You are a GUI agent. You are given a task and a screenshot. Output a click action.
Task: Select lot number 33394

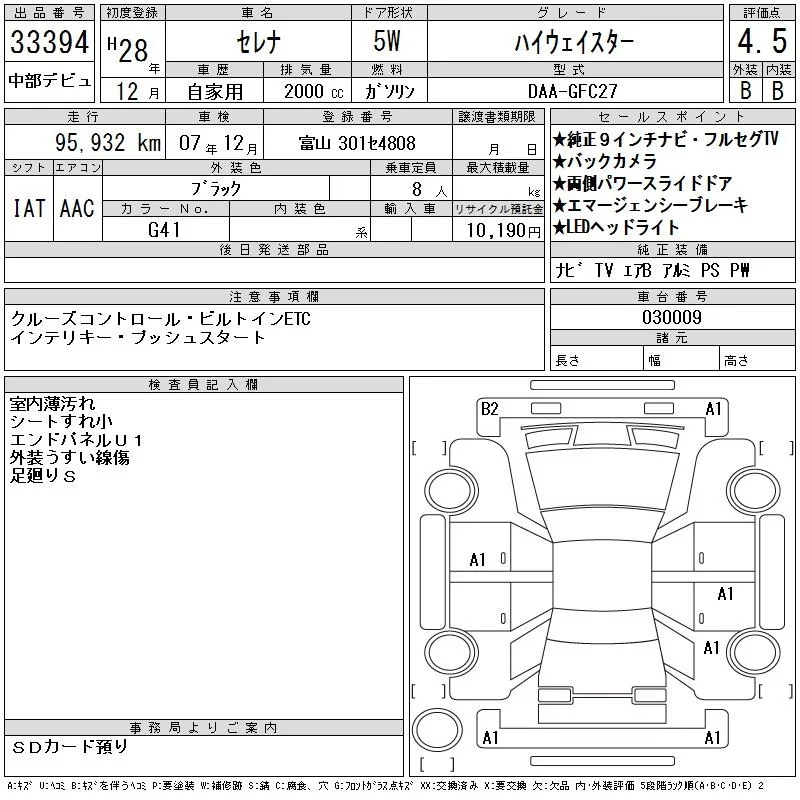click(x=49, y=41)
